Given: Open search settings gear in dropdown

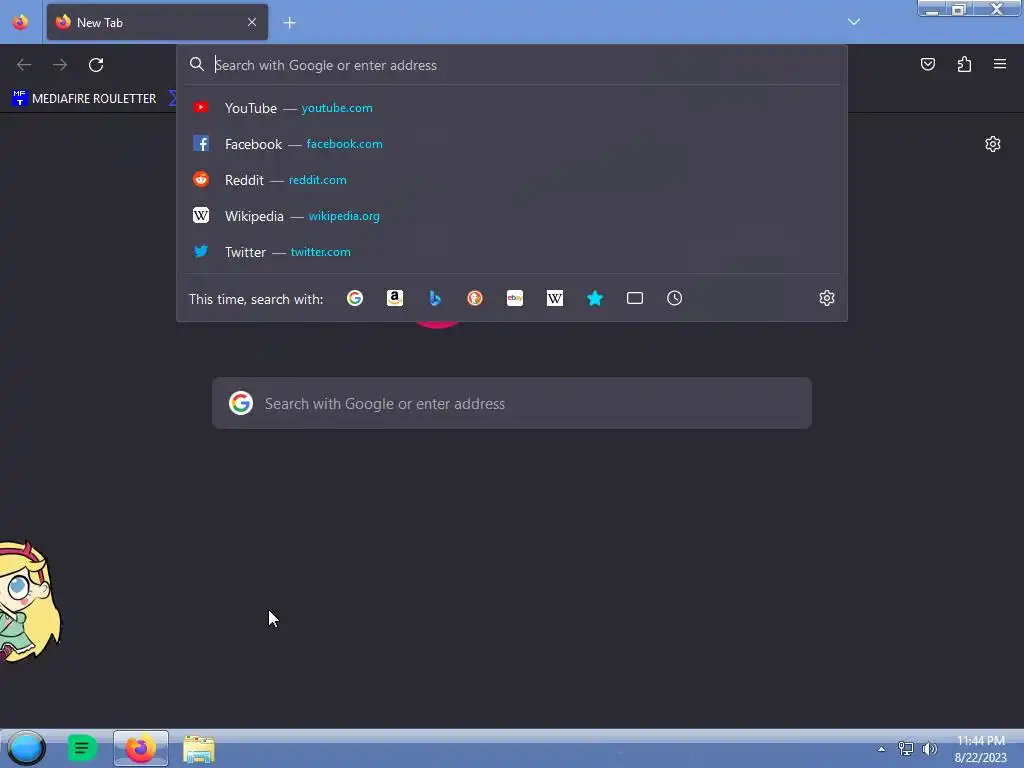Looking at the screenshot, I should (x=827, y=298).
